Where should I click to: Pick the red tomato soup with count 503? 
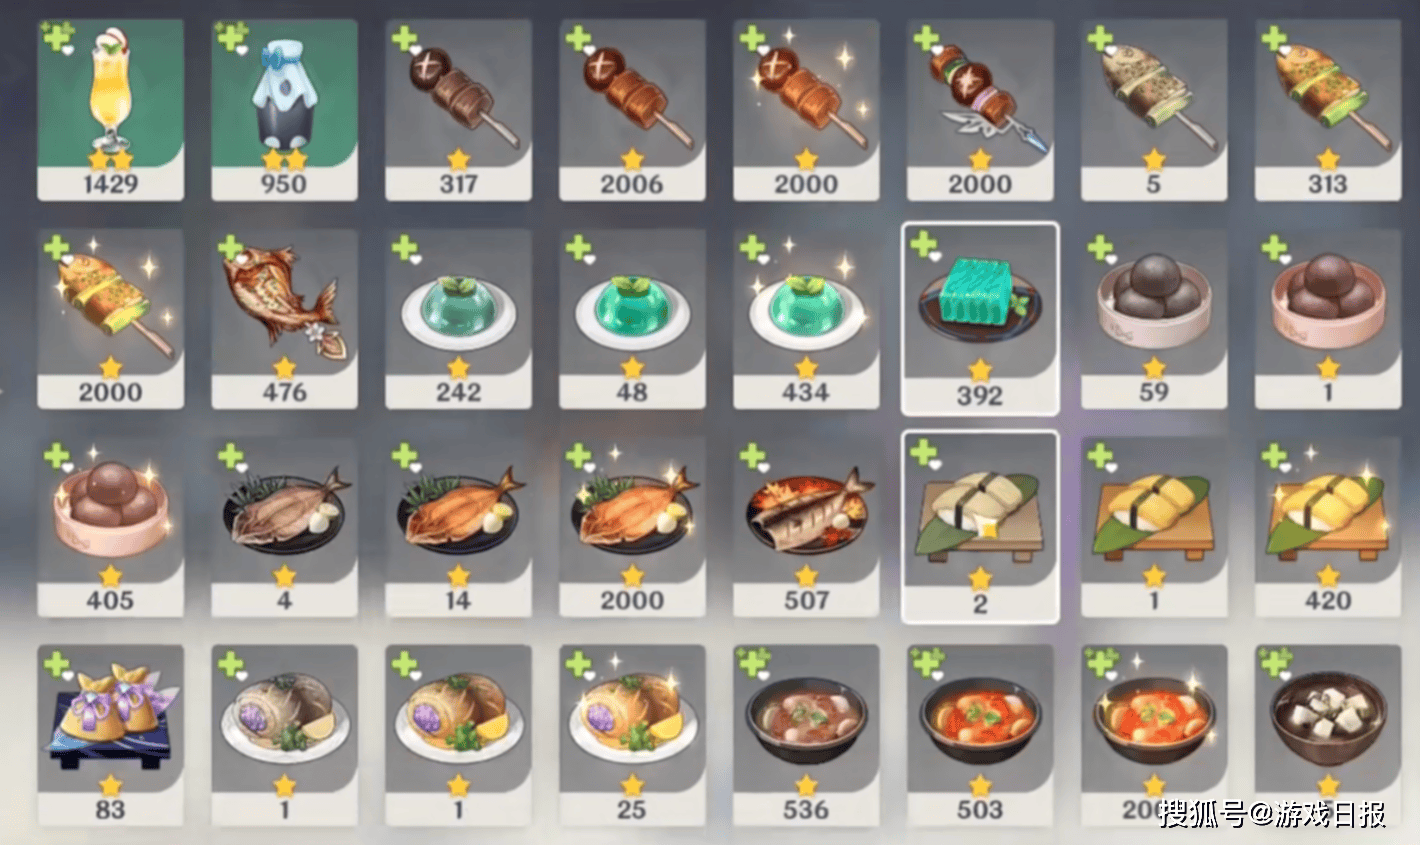[980, 735]
